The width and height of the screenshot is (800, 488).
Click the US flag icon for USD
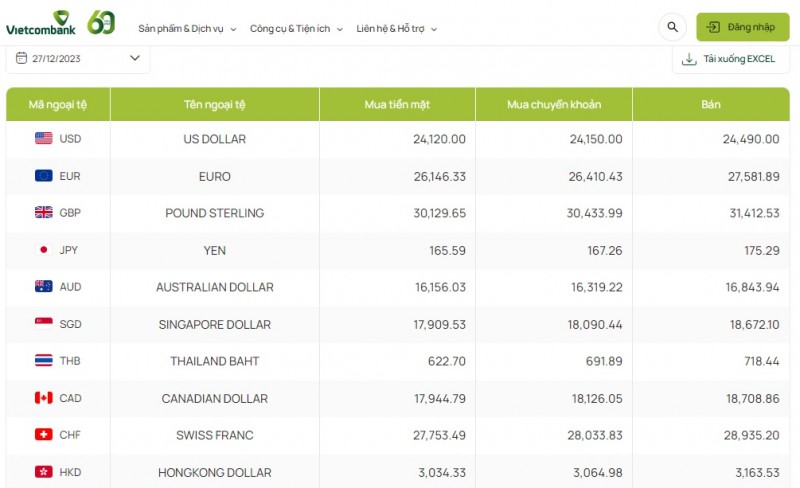click(44, 139)
